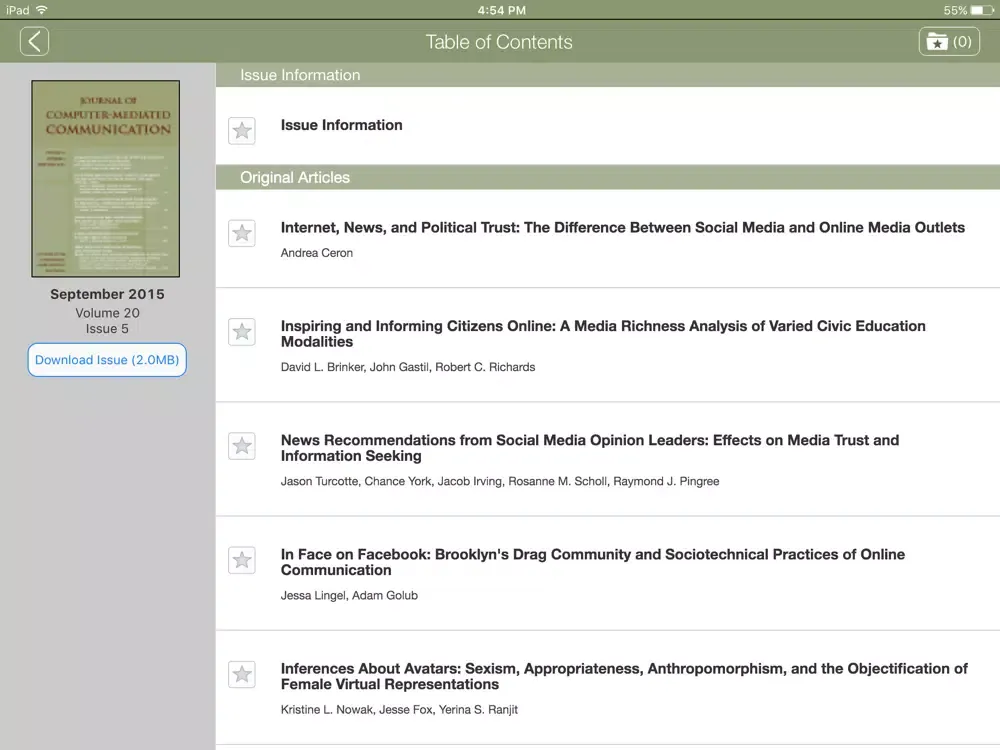Open the saved articles folder (0)

coord(949,41)
